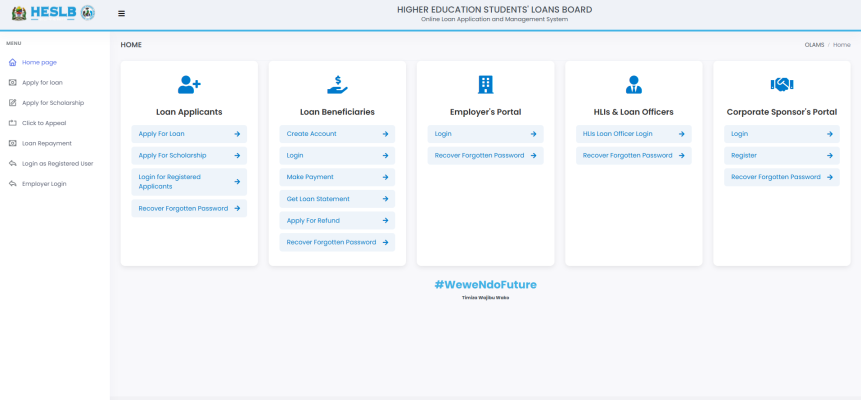Click Create Account text under Loan Beneficiaries
Viewport: 861px width, 400px height.
click(311, 134)
